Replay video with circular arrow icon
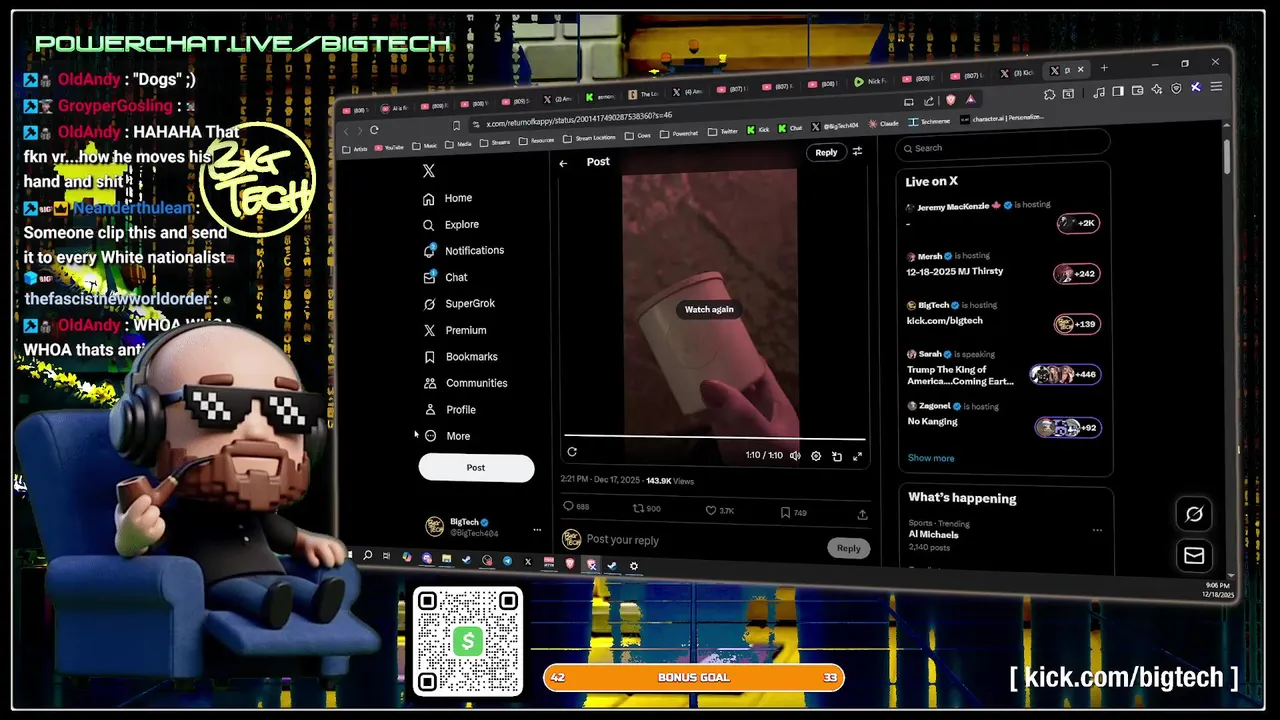Viewport: 1280px width, 720px height. click(572, 452)
